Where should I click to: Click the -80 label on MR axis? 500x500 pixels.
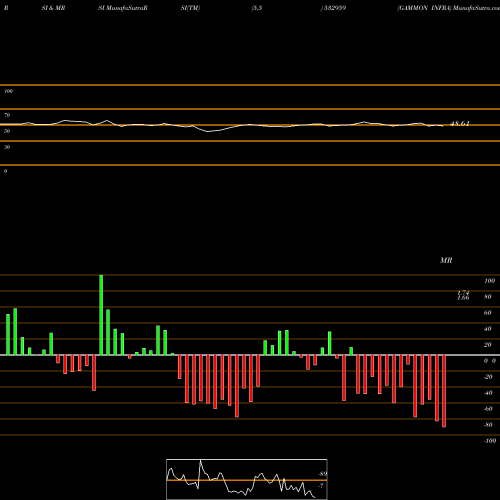click(x=488, y=425)
